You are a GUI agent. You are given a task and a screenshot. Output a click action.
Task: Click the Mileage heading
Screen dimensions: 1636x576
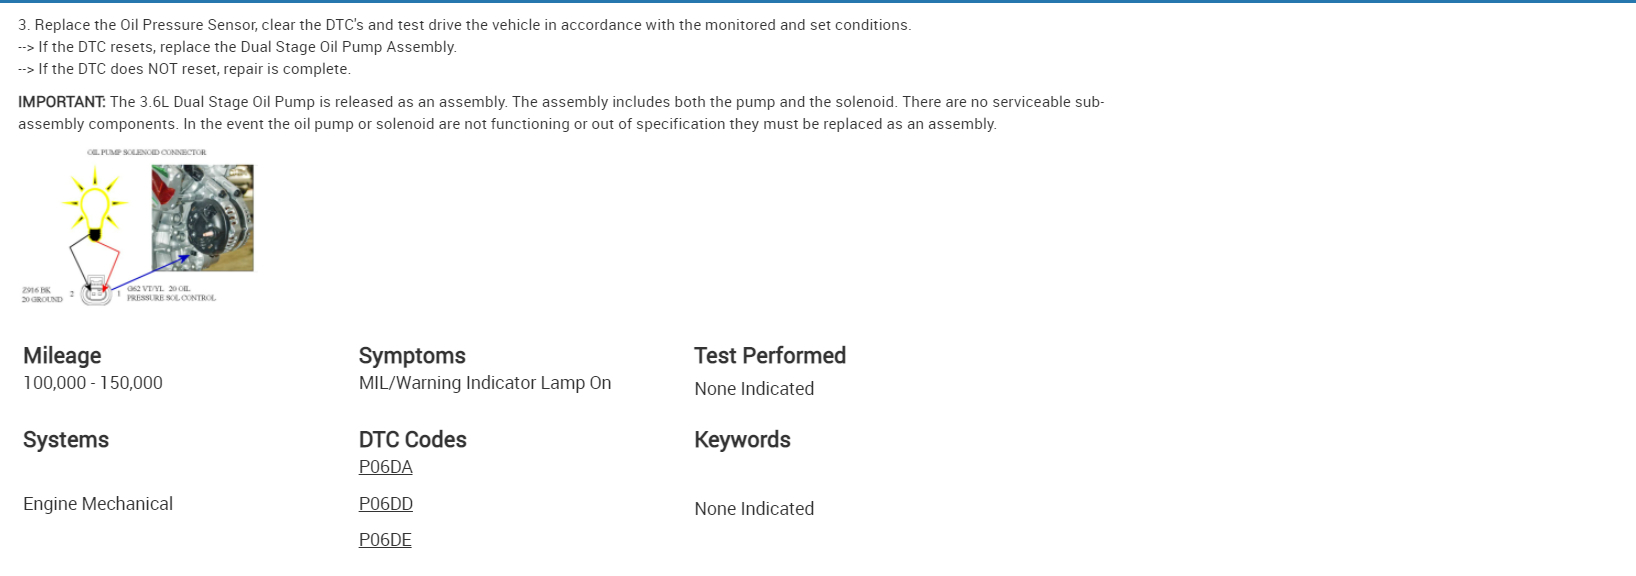click(62, 356)
